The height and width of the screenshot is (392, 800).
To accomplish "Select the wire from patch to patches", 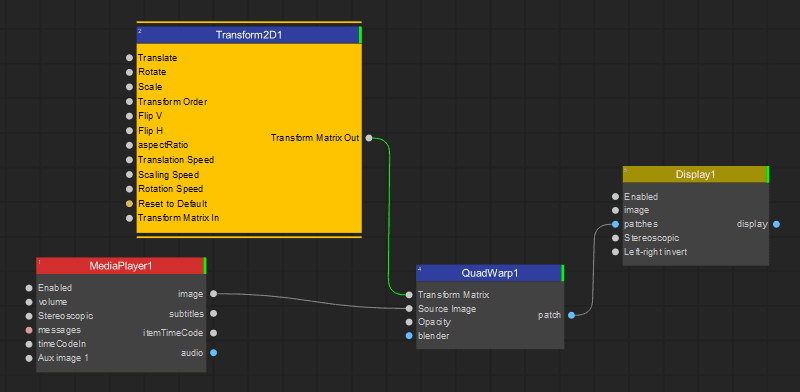I will pos(593,271).
